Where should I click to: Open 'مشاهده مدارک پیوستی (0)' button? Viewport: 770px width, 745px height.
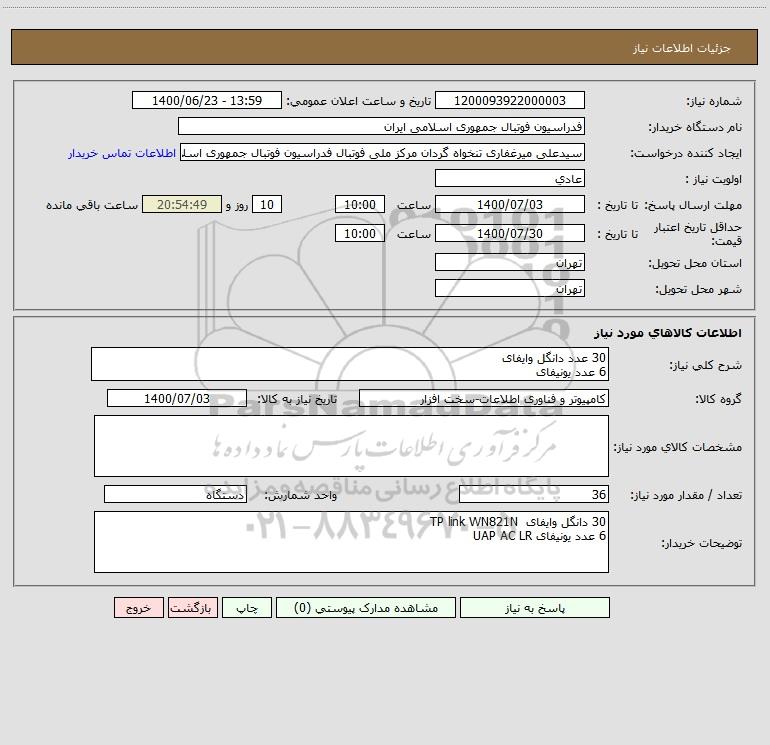(x=366, y=608)
